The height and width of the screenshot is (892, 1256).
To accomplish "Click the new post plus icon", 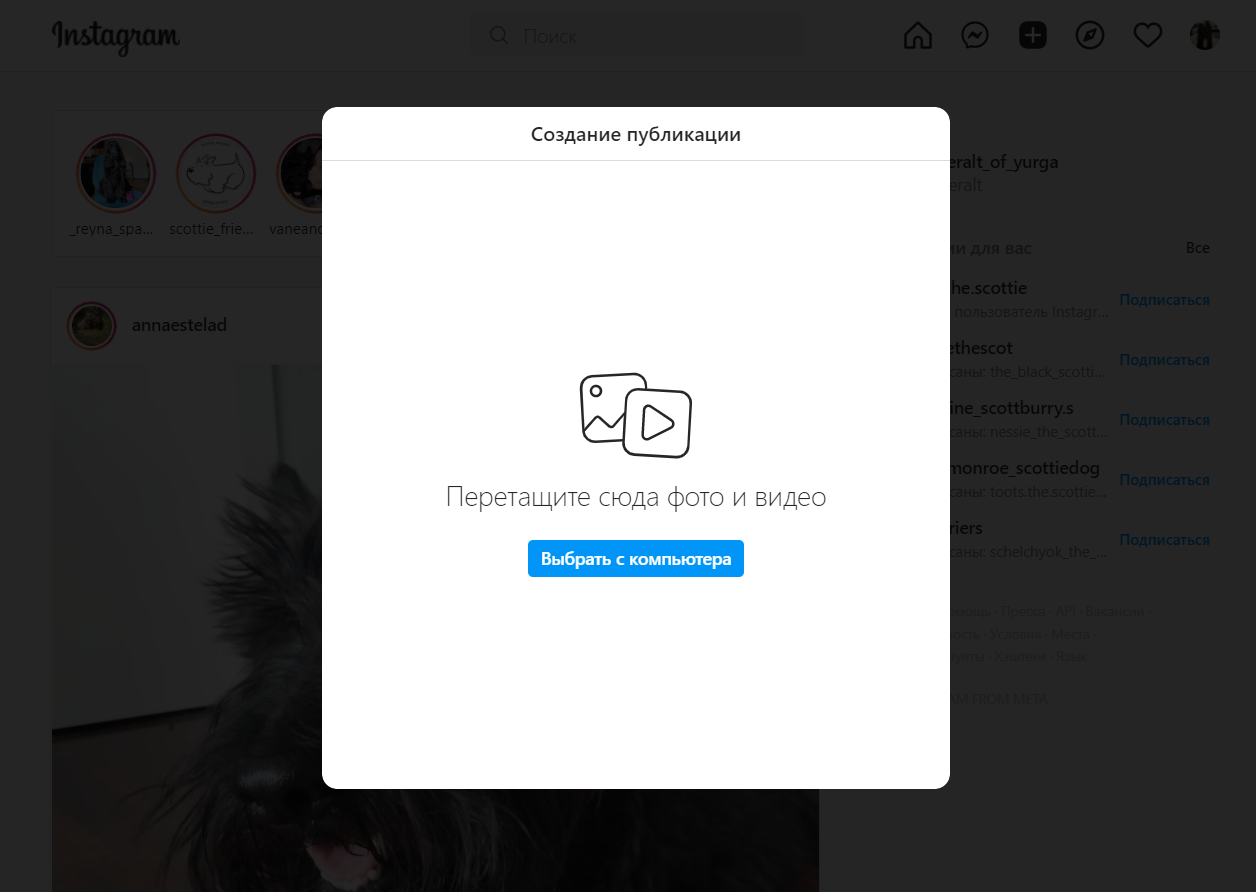I will [x=1032, y=36].
